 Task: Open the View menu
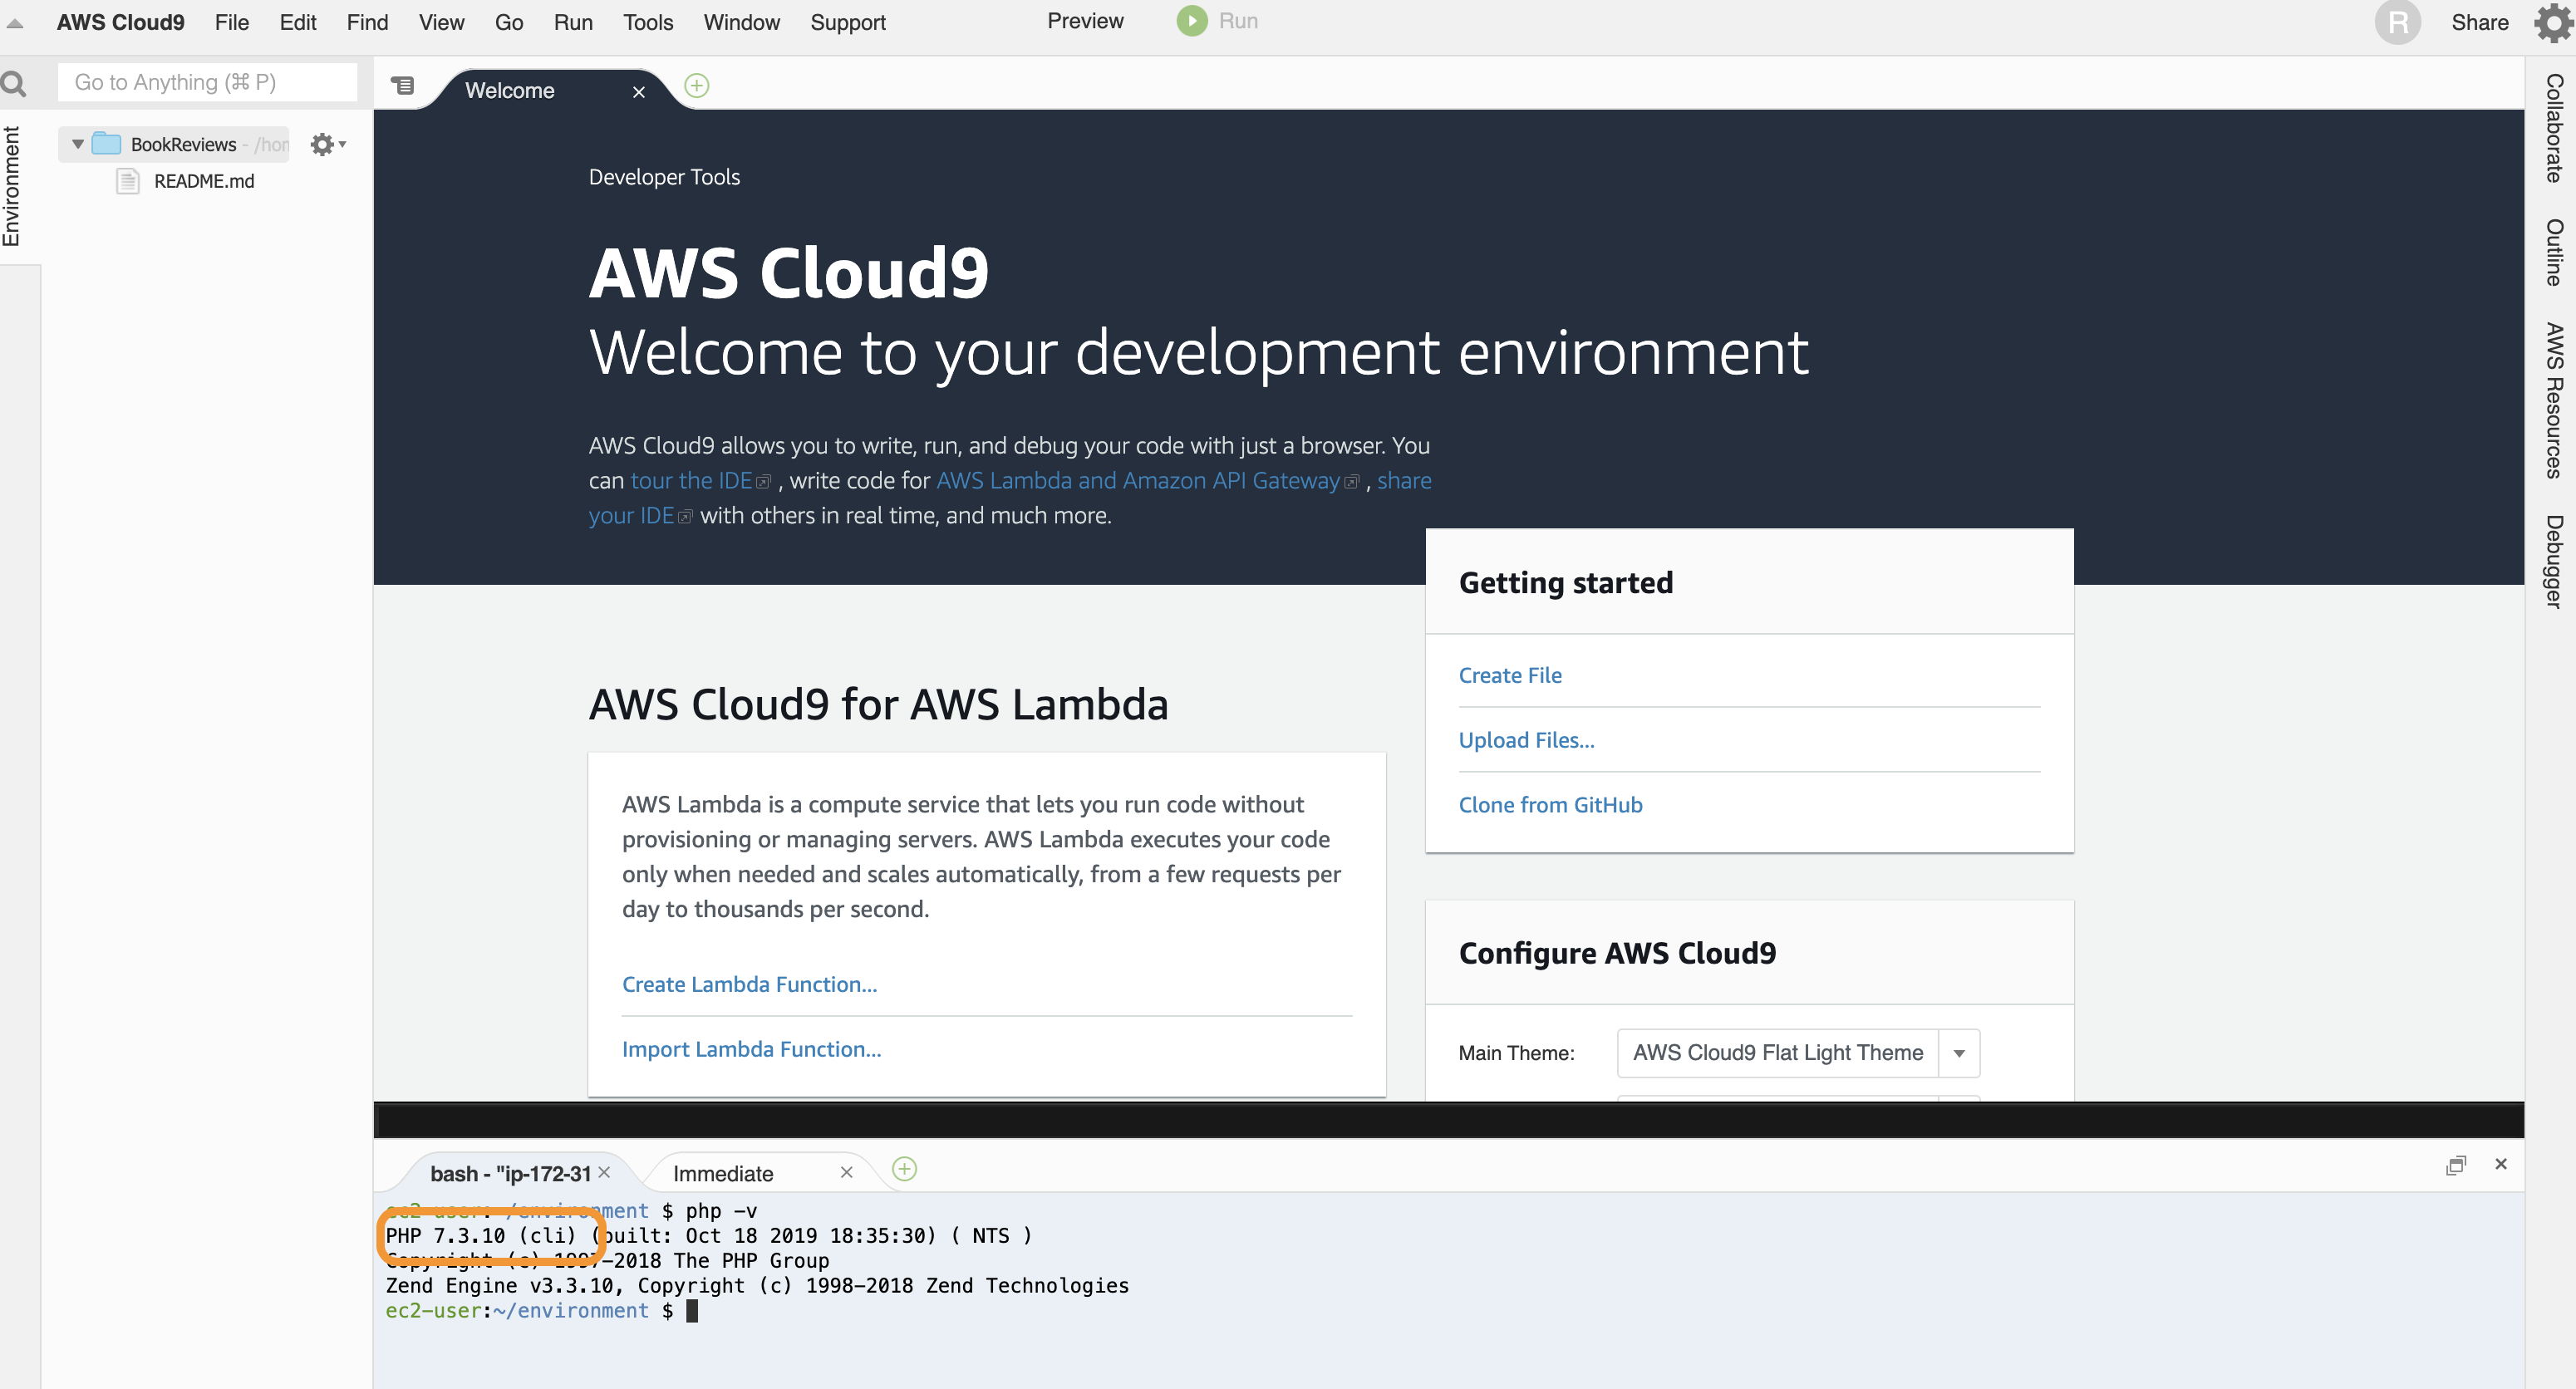[x=441, y=22]
